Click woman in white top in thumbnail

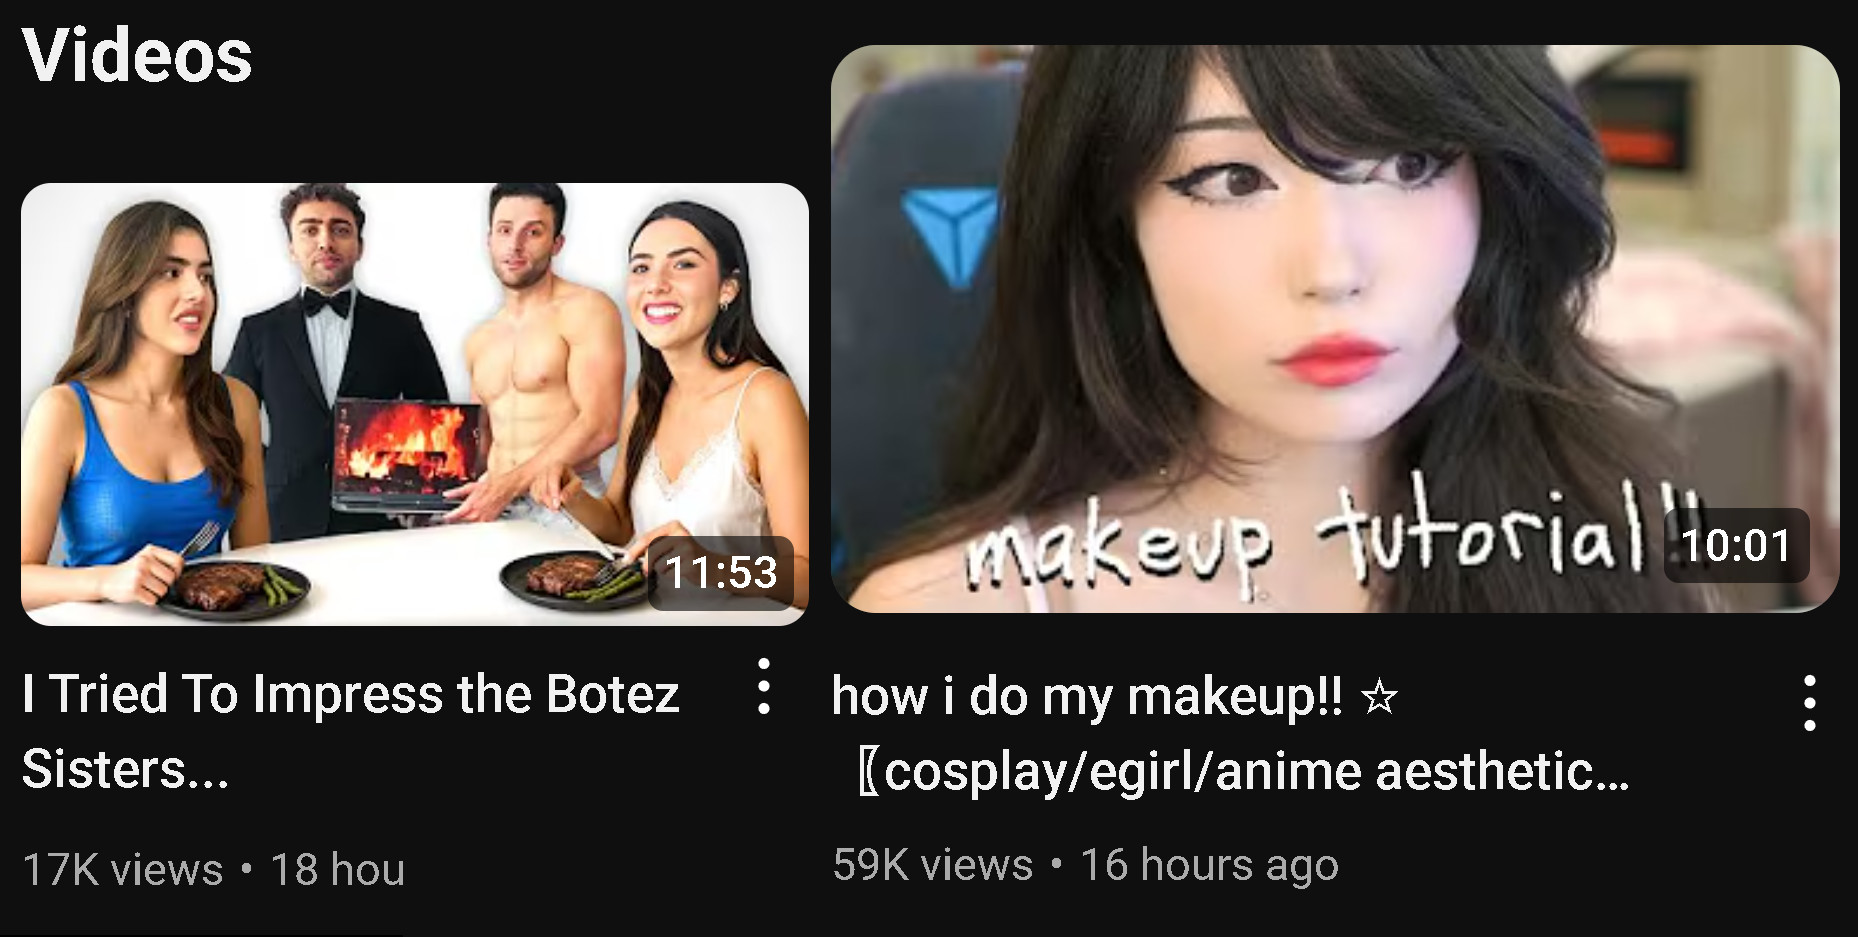click(x=690, y=390)
